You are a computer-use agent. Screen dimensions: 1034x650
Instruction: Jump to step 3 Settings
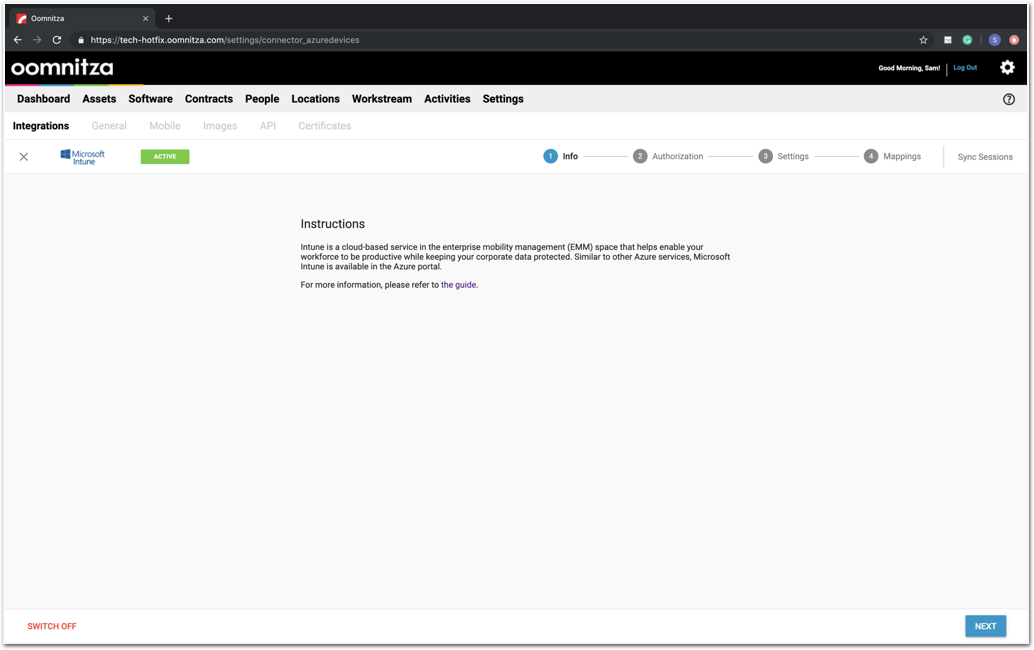[784, 156]
